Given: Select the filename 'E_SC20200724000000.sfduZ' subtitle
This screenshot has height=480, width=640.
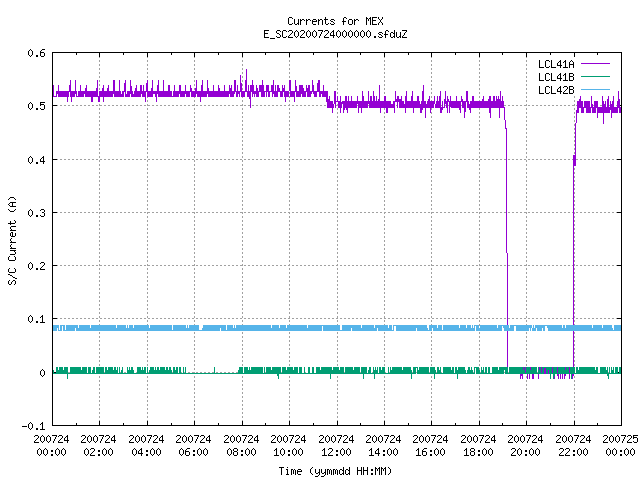Looking at the screenshot, I should point(335,34).
